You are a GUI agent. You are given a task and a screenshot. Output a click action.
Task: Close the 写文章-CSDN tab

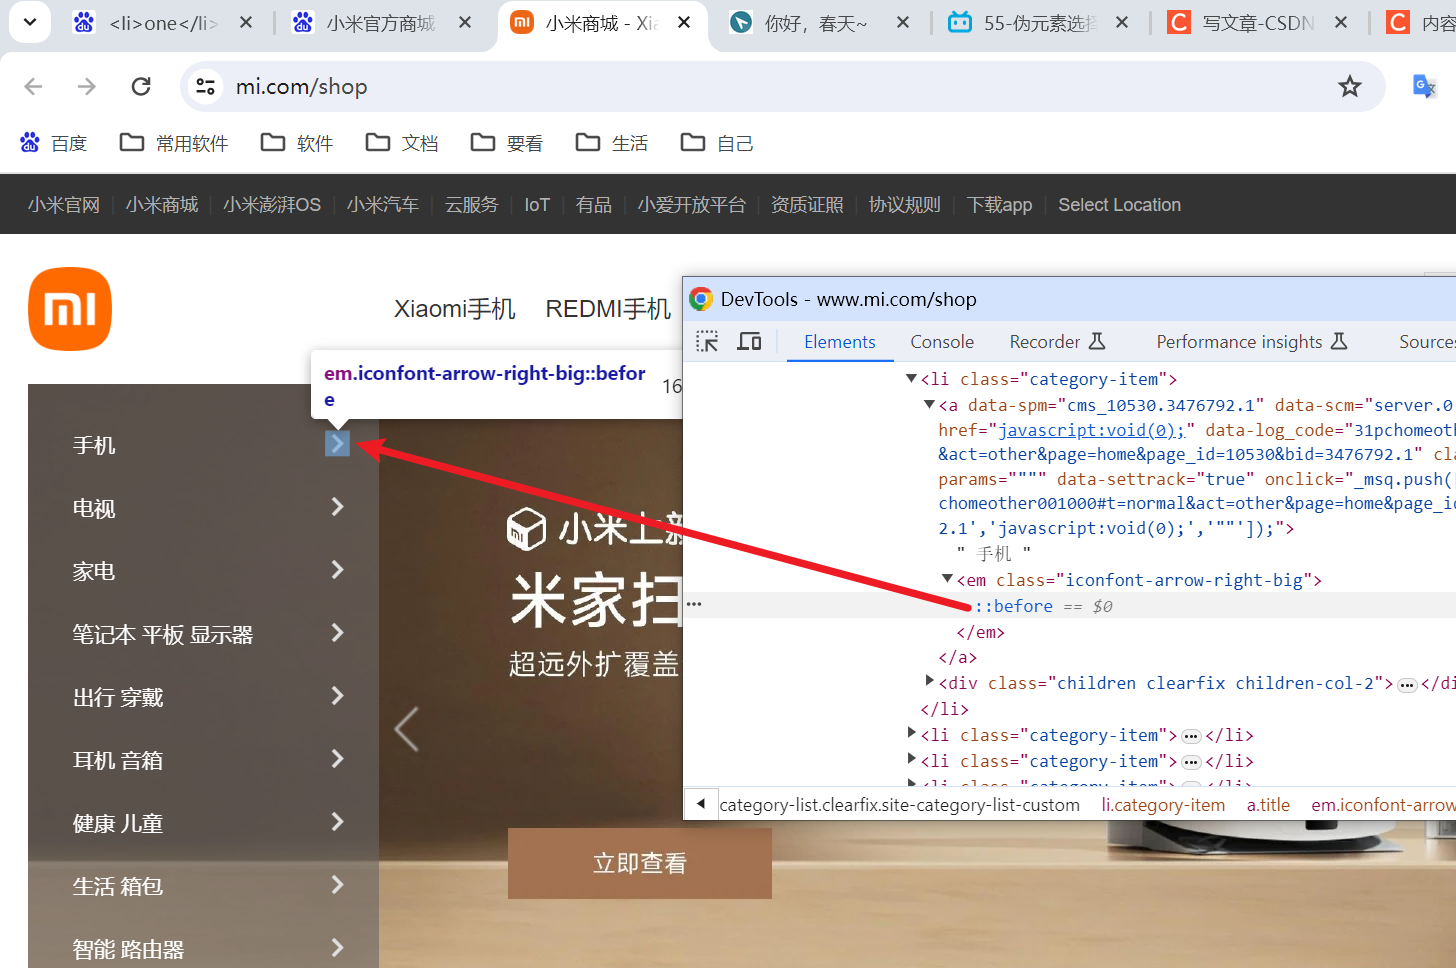click(1341, 22)
